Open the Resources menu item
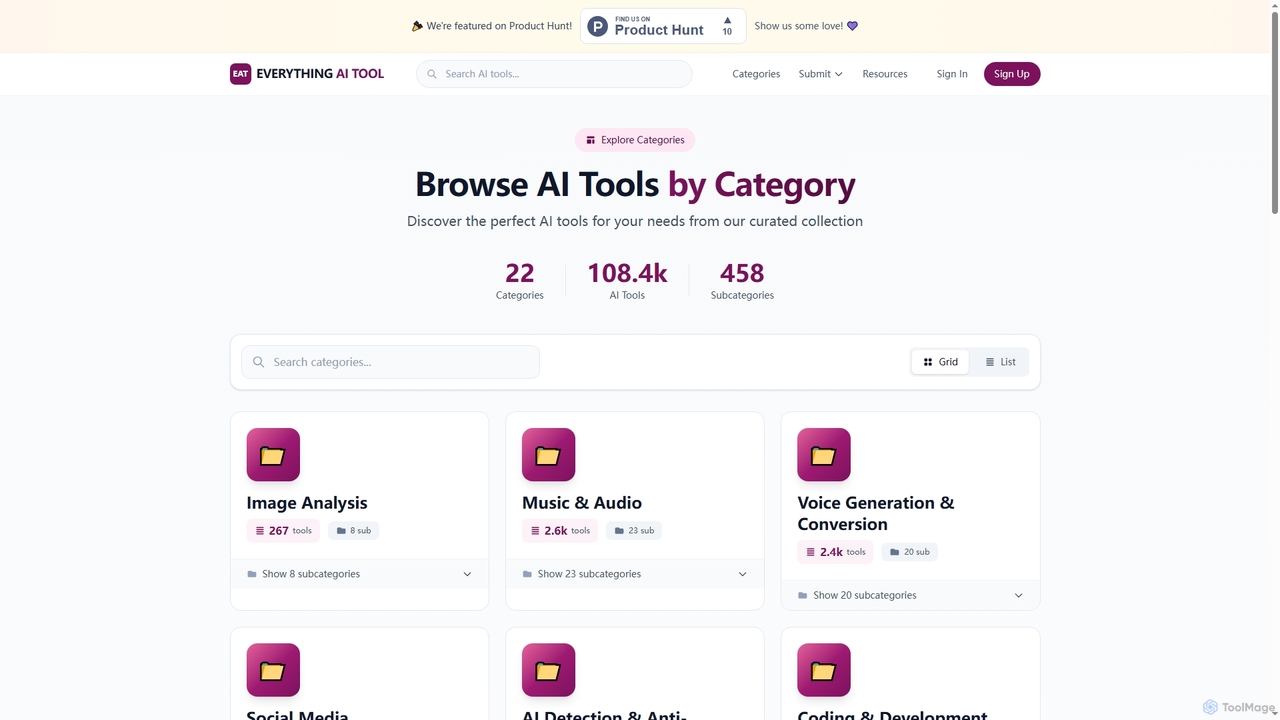The image size is (1280, 720). coord(885,74)
